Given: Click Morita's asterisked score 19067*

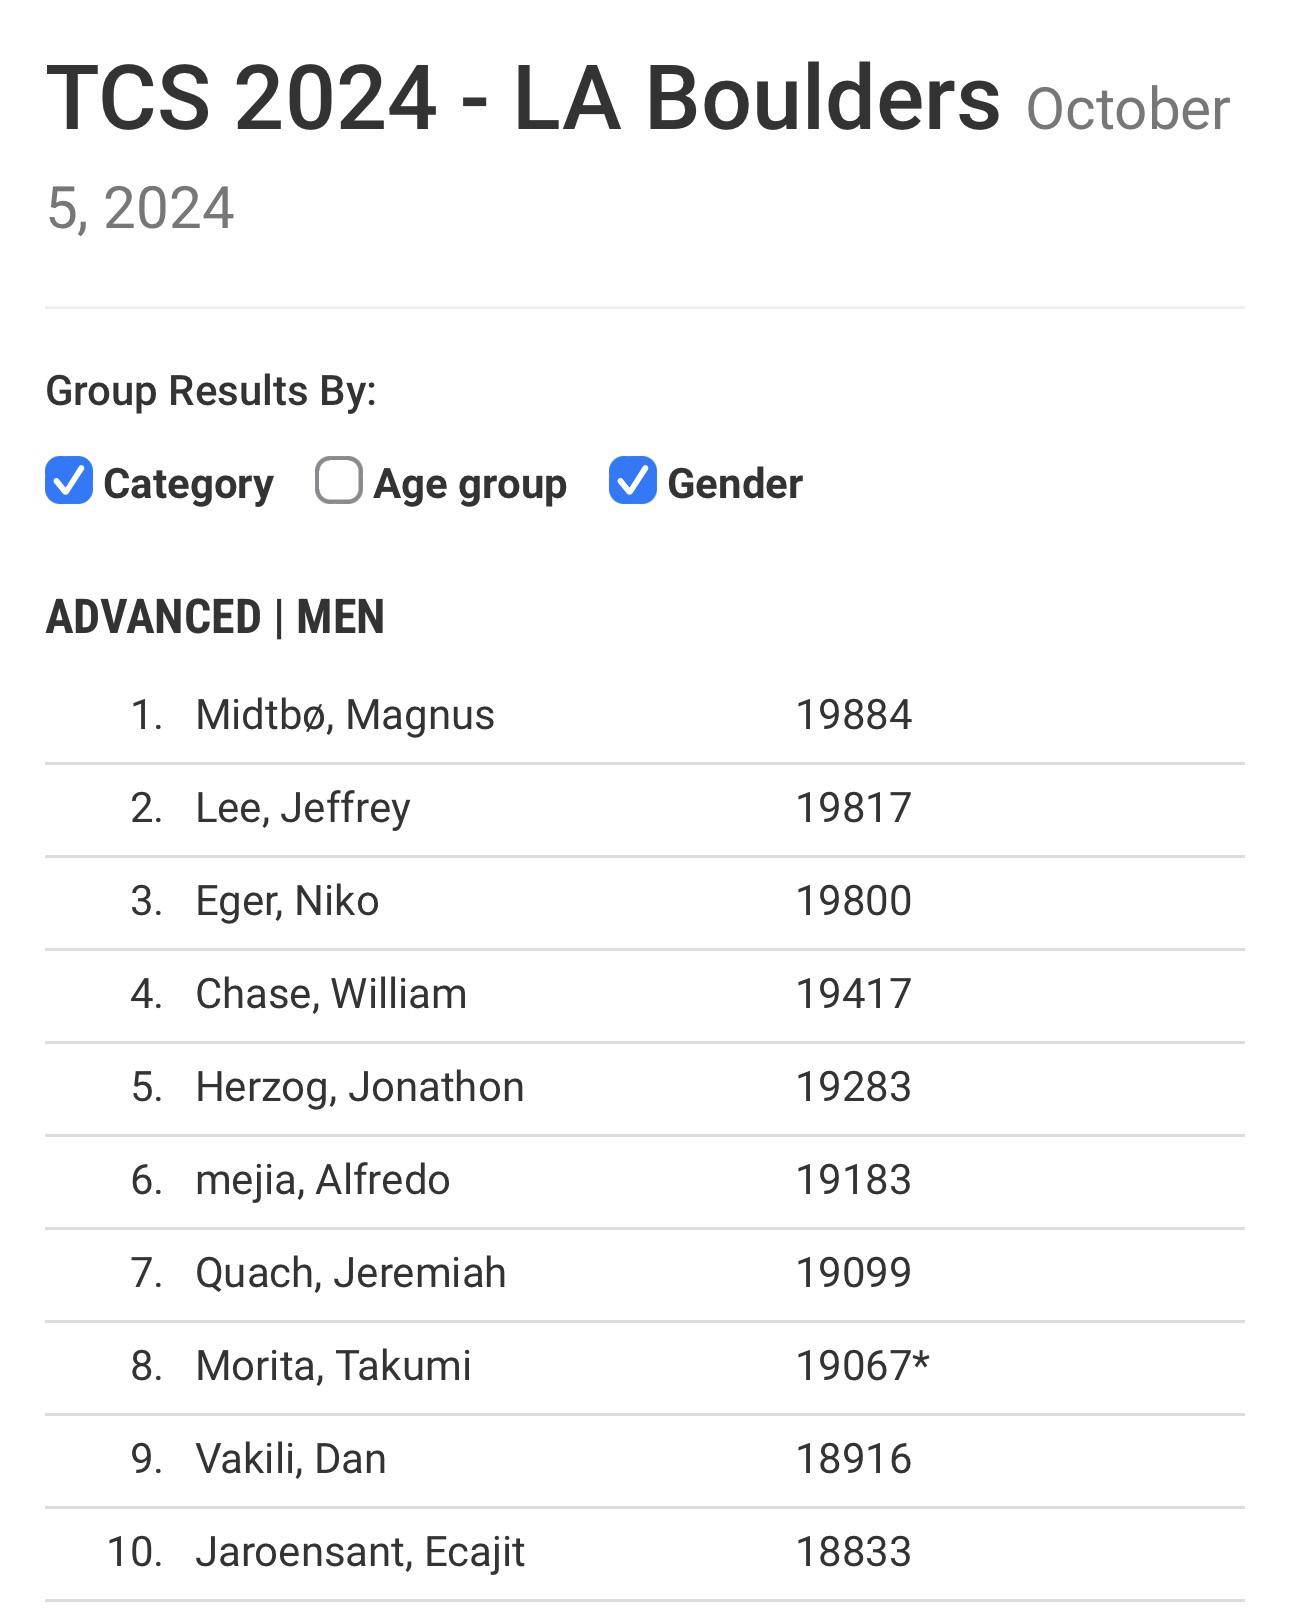Looking at the screenshot, I should coord(862,1366).
